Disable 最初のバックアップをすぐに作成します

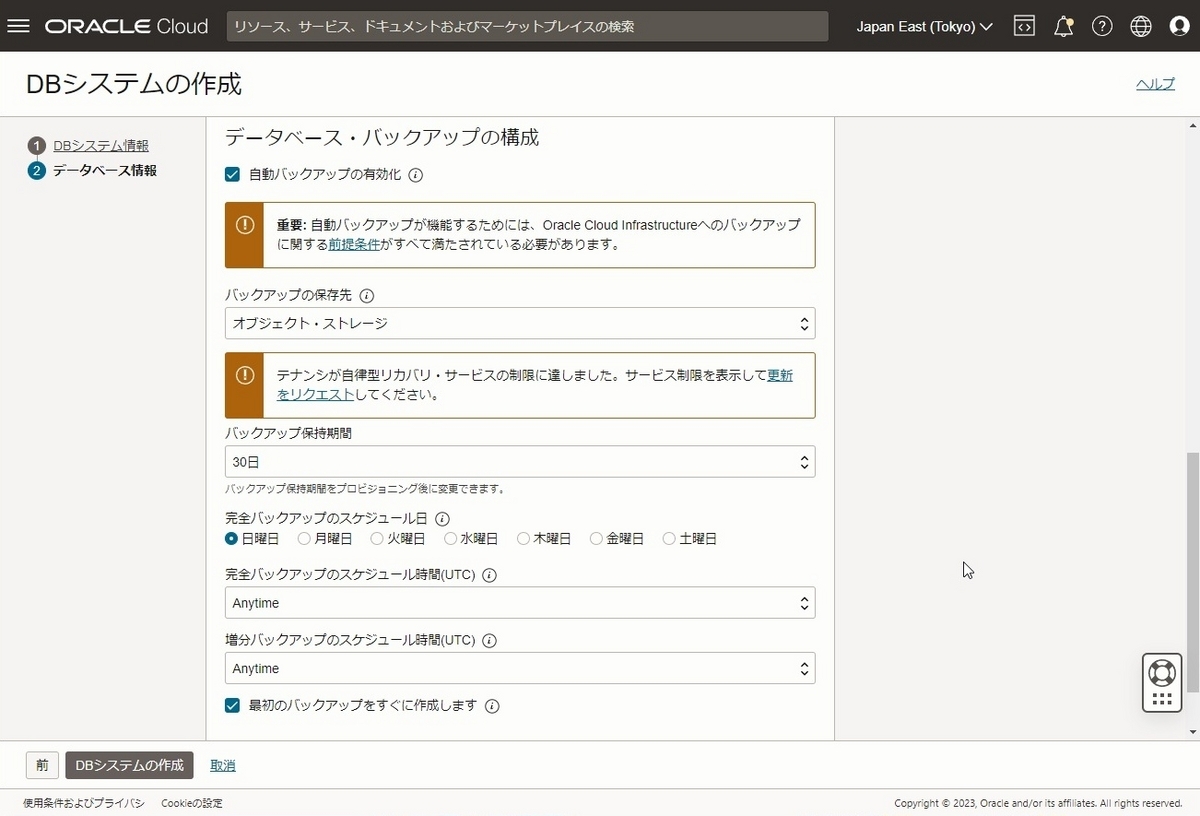point(232,705)
